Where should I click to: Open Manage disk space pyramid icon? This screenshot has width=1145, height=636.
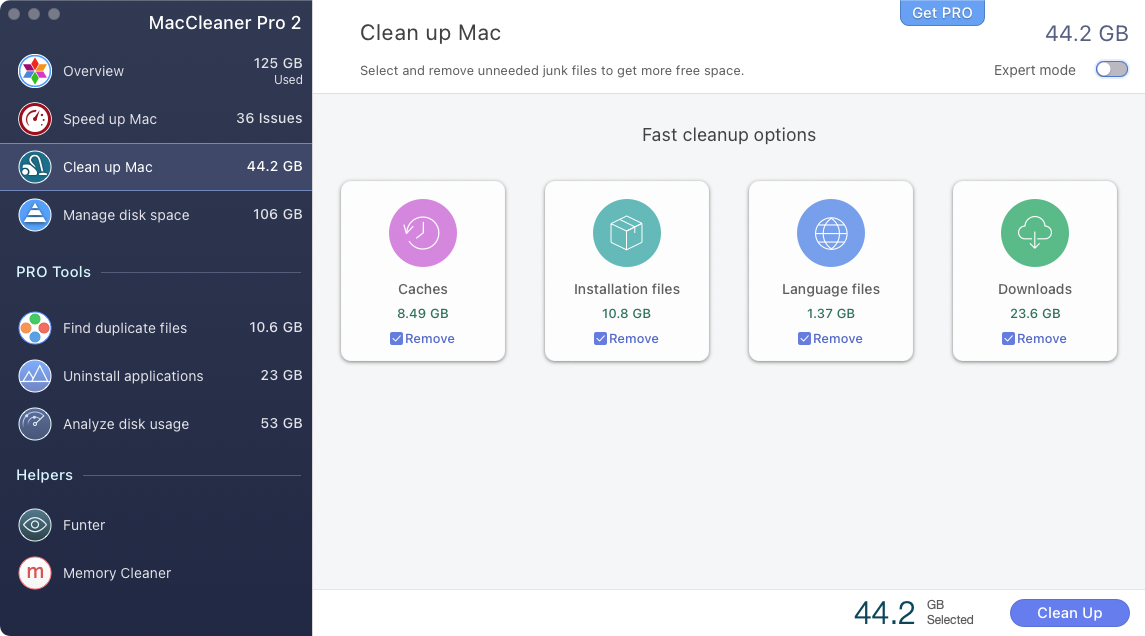[x=35, y=215]
